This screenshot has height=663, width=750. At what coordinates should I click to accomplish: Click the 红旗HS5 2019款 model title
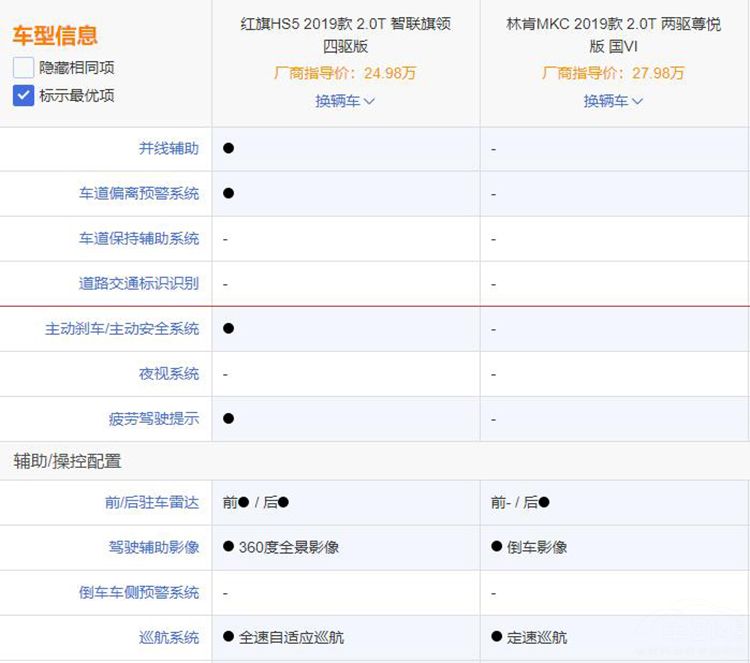(345, 34)
